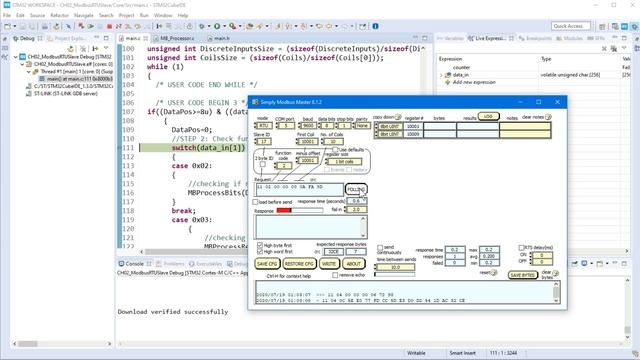Click the bug Debug launch icon

[x=202, y=26]
